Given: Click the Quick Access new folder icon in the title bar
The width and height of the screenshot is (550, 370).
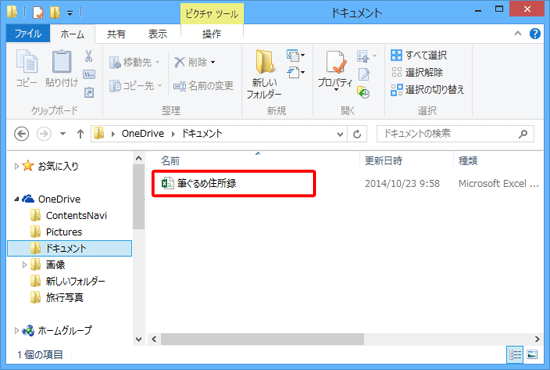Looking at the screenshot, I should [55, 13].
